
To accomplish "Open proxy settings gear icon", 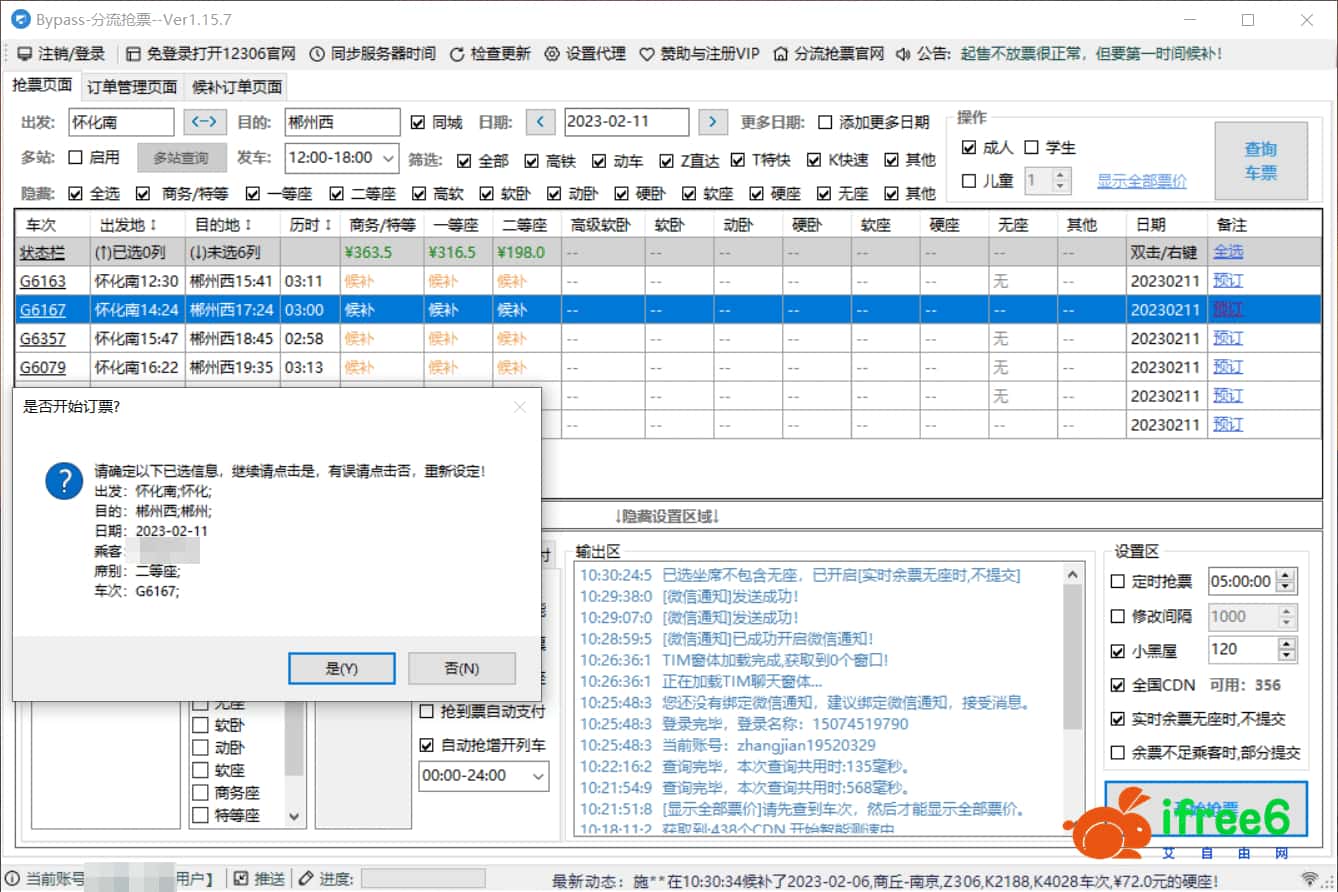I will (552, 54).
